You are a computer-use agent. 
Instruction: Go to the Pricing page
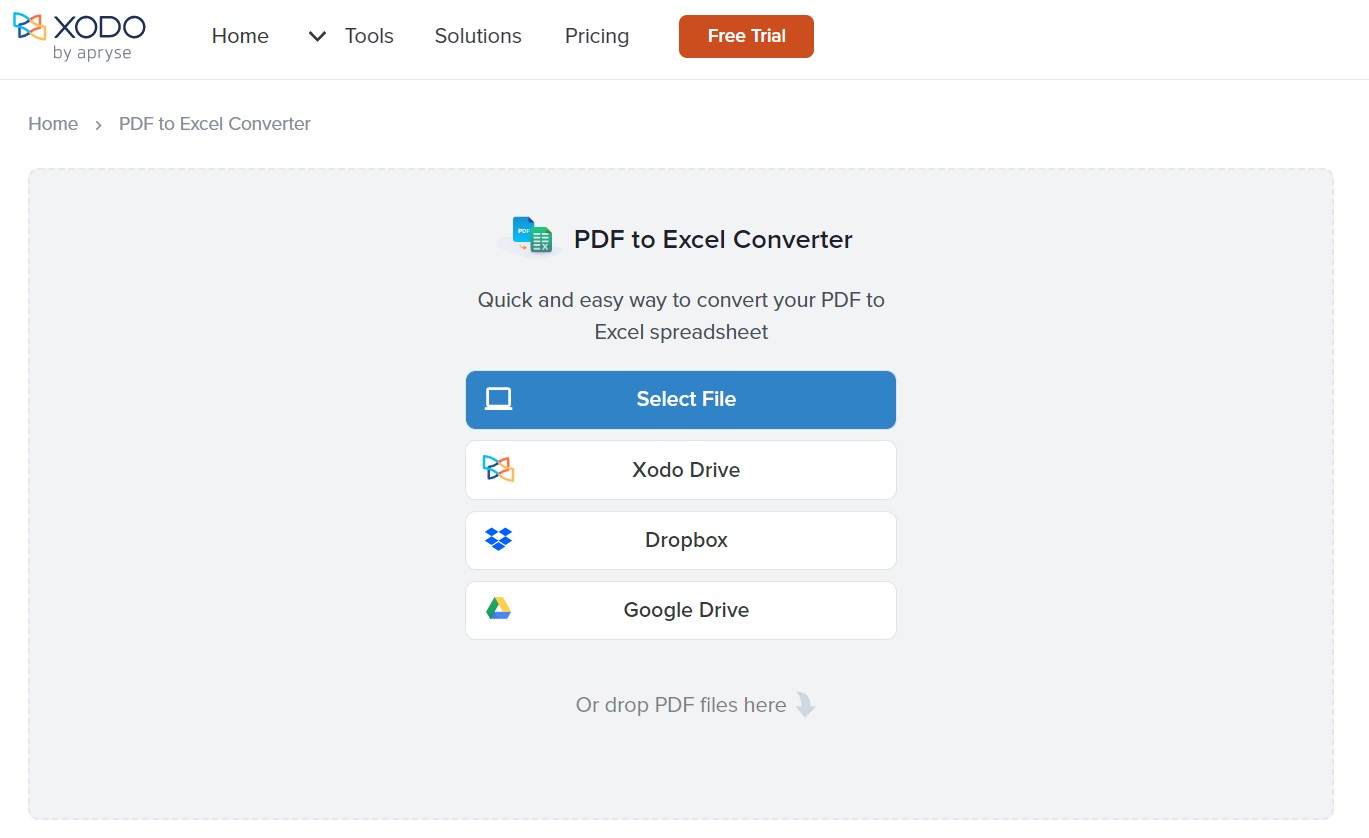coord(597,36)
